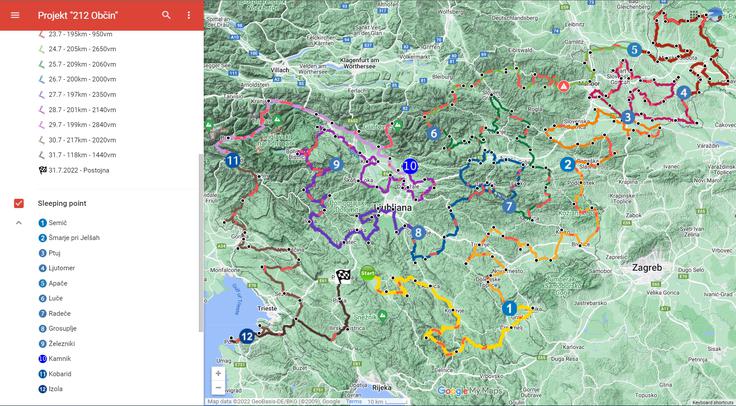This screenshot has height=406, width=736.
Task: Uncheck the Sleeping point layer checkbox
Action: coord(19,203)
